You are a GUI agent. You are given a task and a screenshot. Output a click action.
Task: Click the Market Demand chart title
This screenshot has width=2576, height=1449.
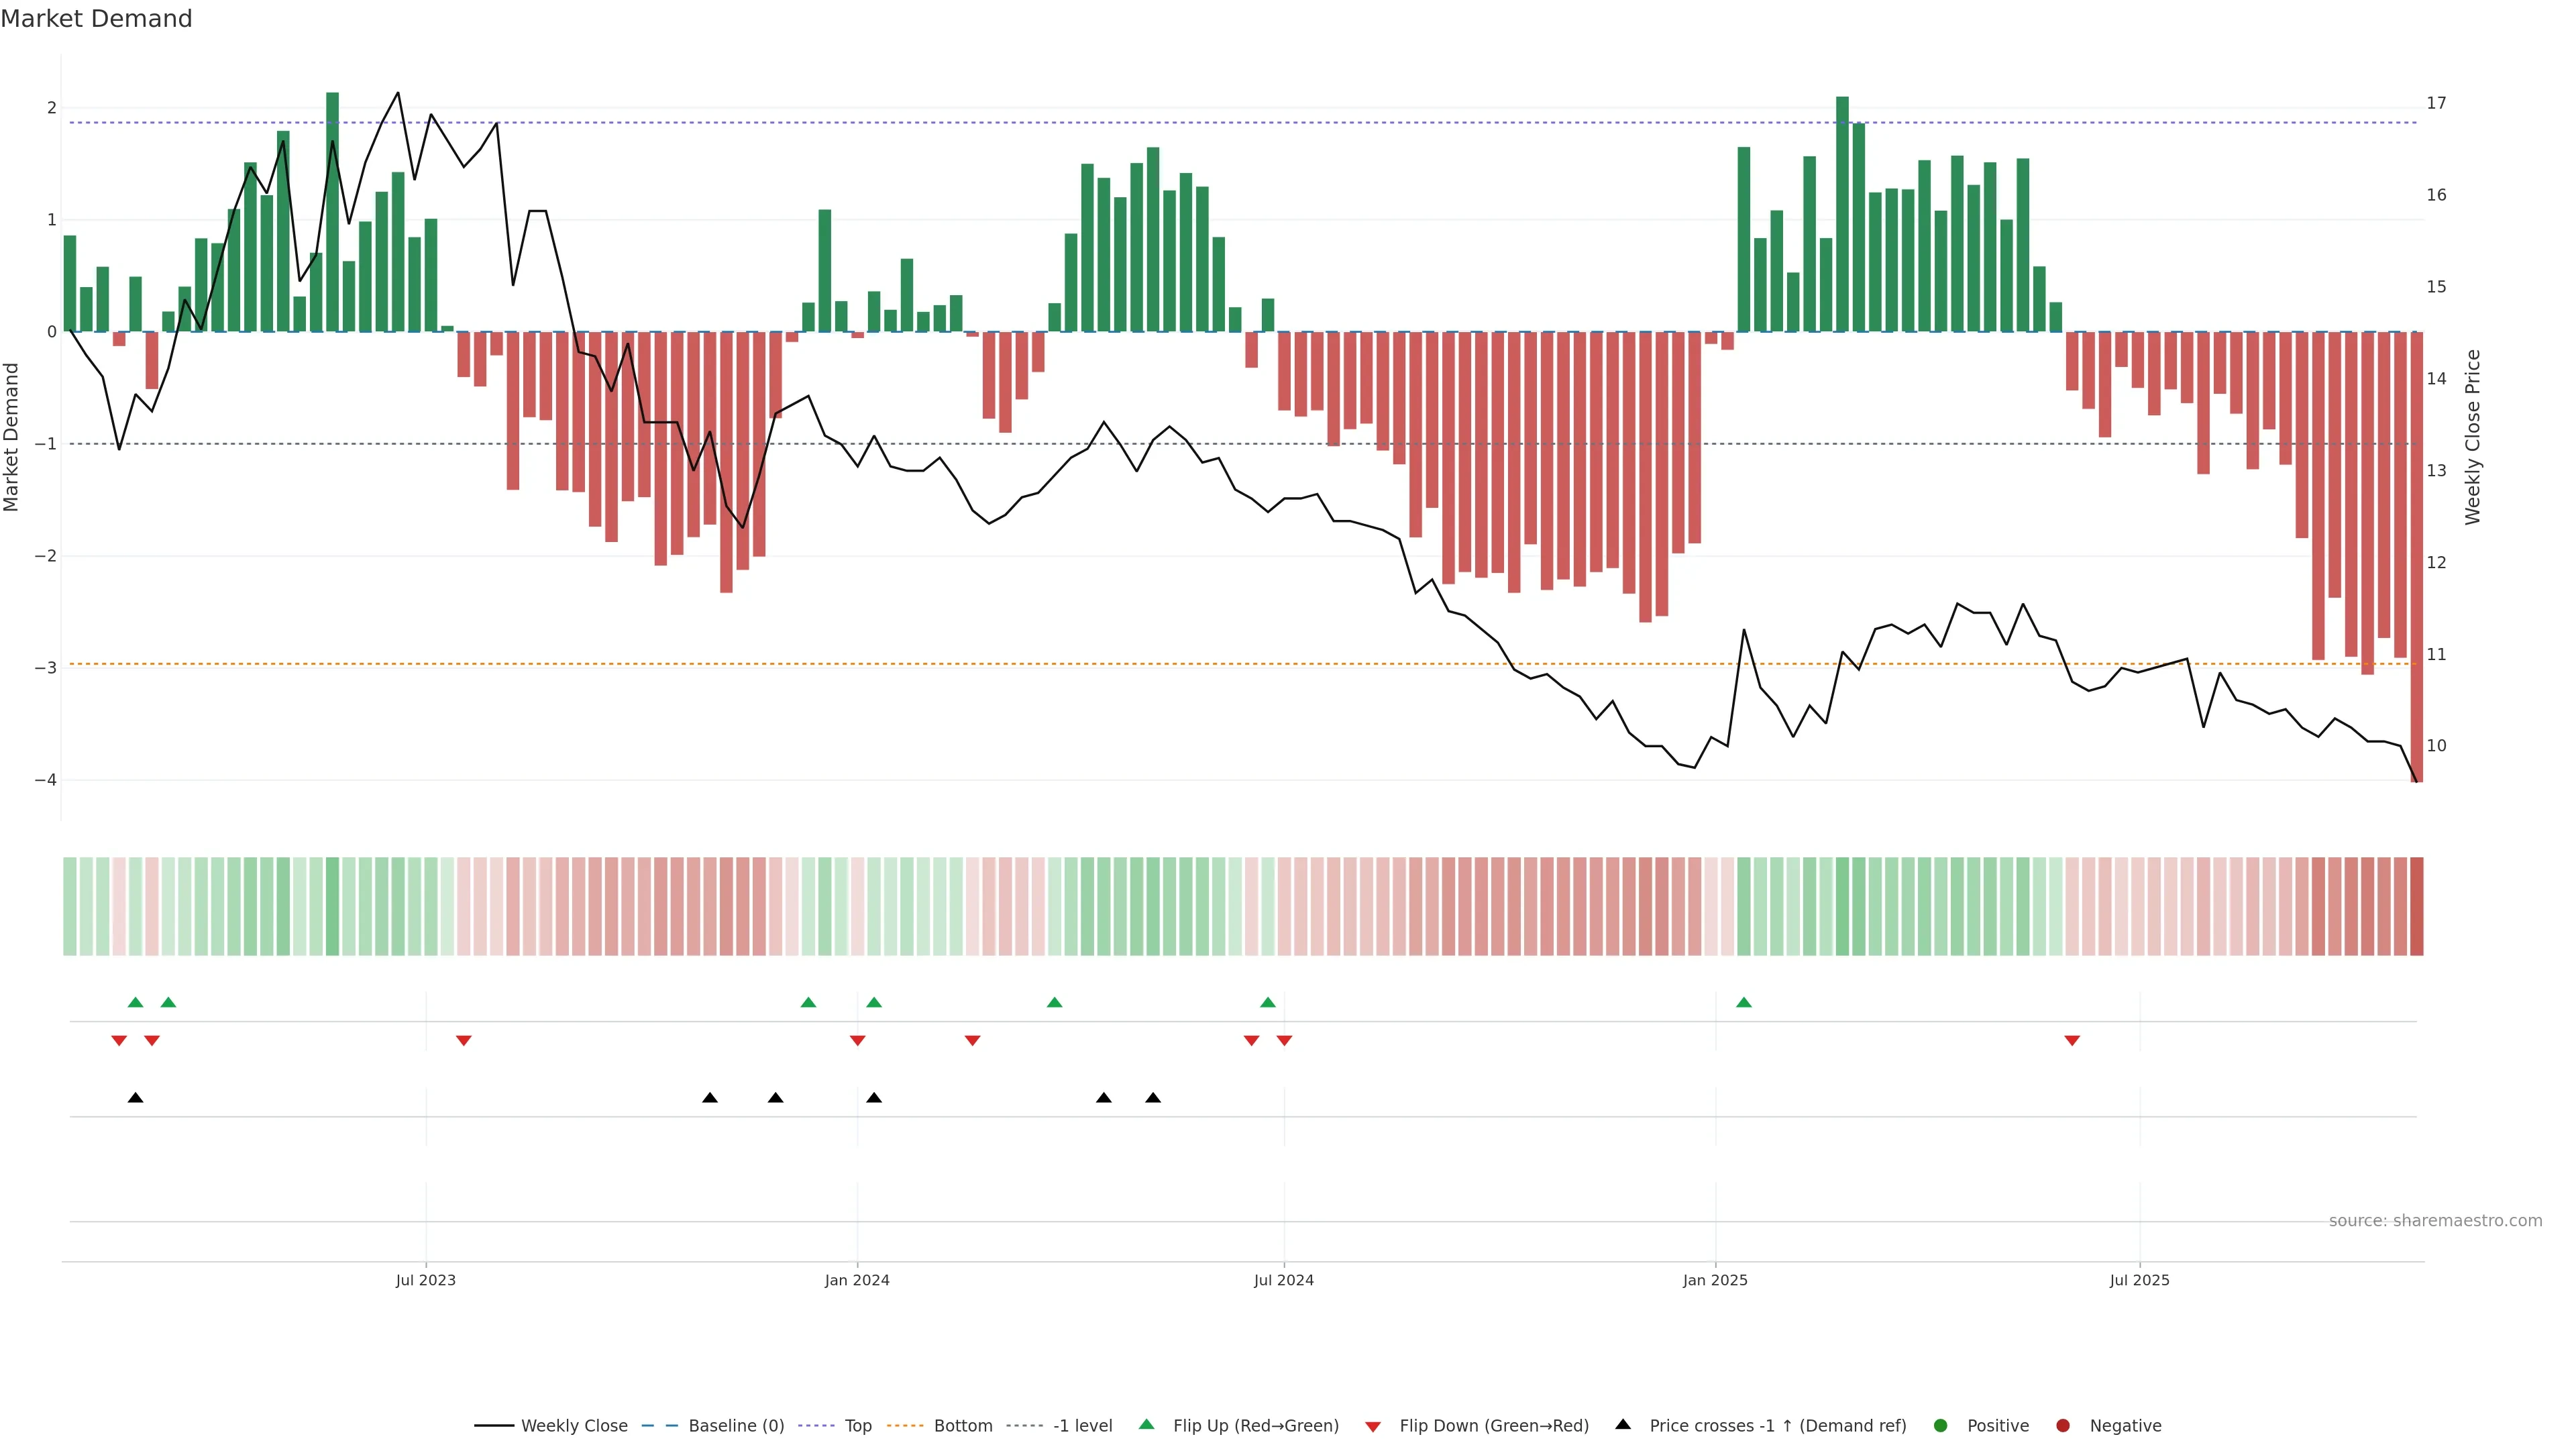(x=96, y=19)
